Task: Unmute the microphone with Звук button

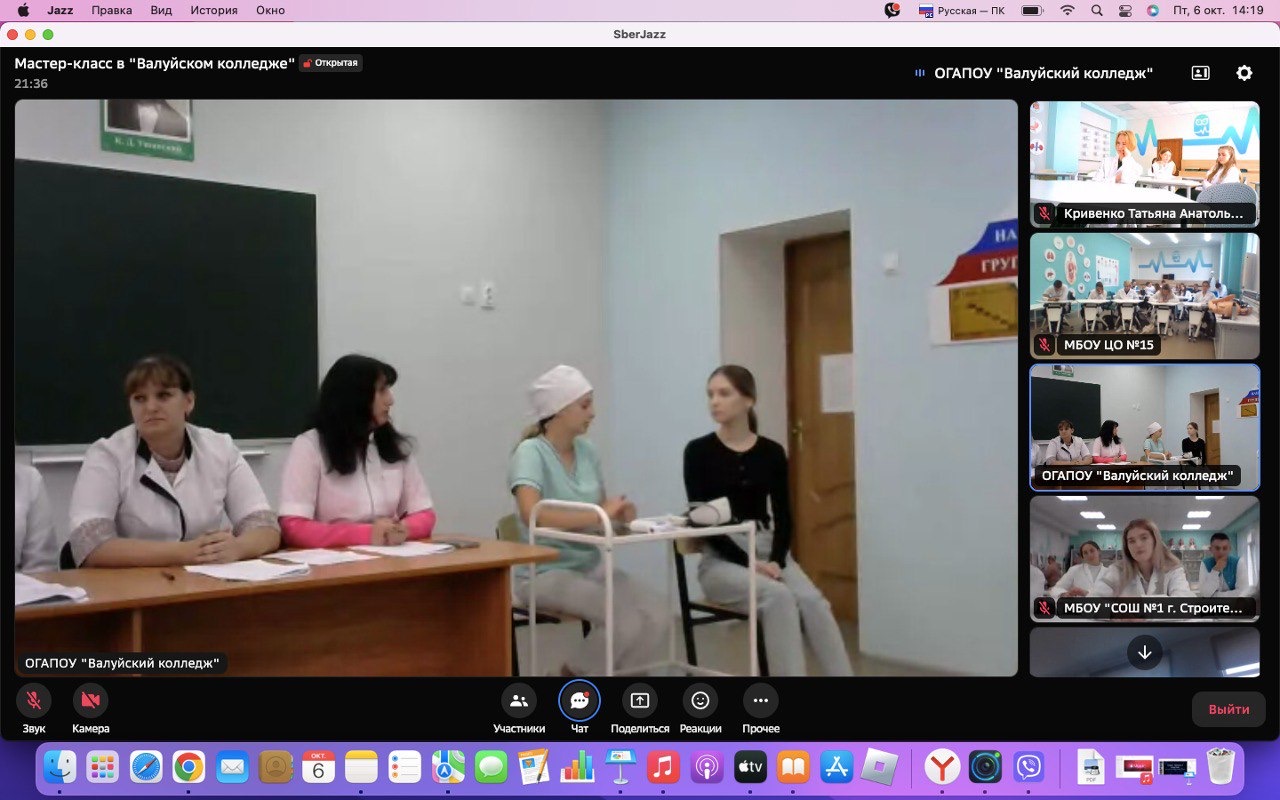Action: point(33,700)
